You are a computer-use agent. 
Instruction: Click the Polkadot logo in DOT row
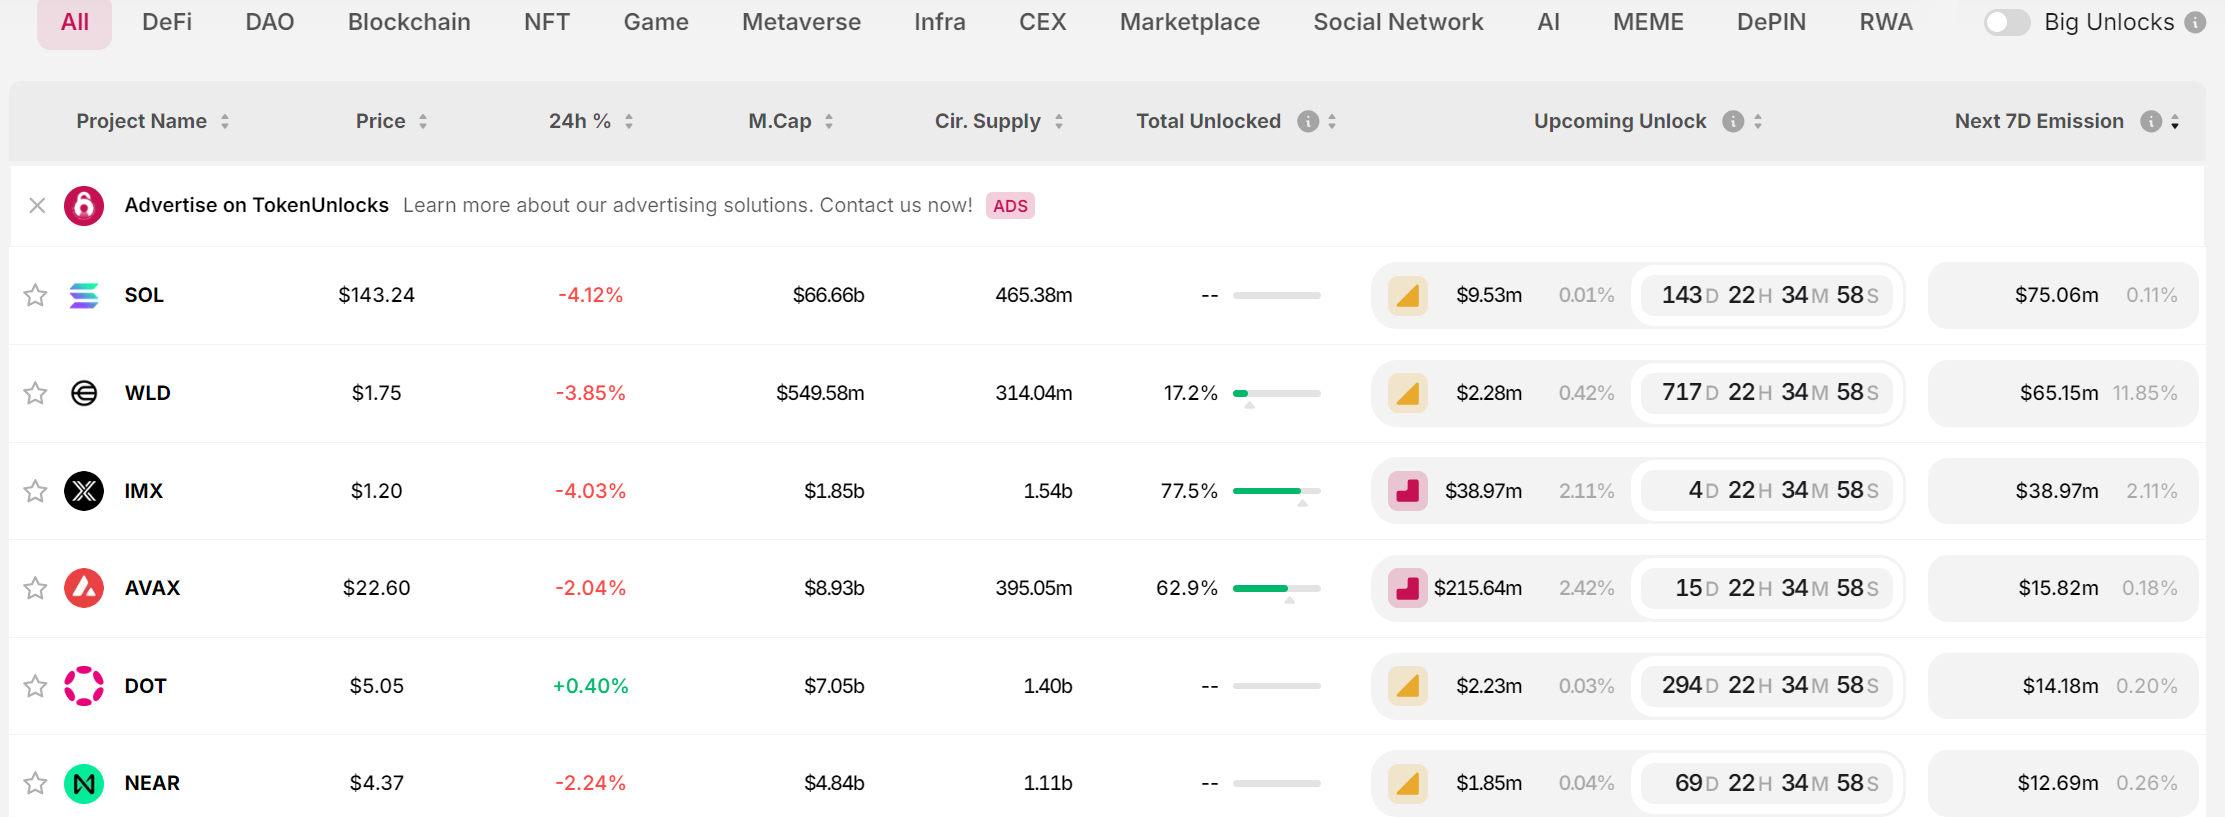point(84,686)
